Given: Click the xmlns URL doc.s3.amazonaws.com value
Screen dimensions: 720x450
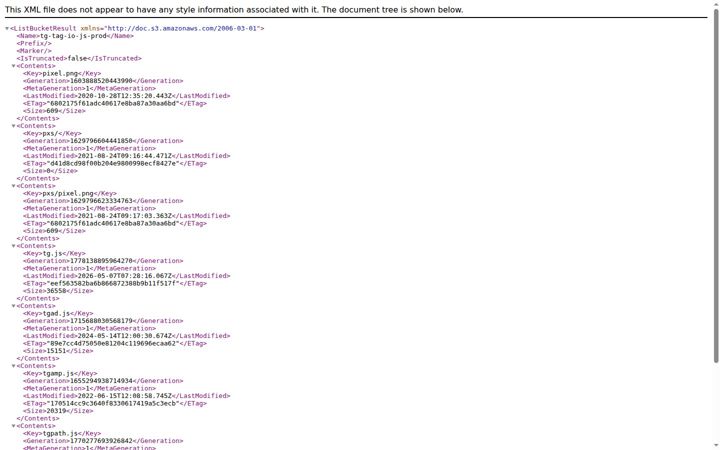Looking at the screenshot, I should (x=182, y=28).
